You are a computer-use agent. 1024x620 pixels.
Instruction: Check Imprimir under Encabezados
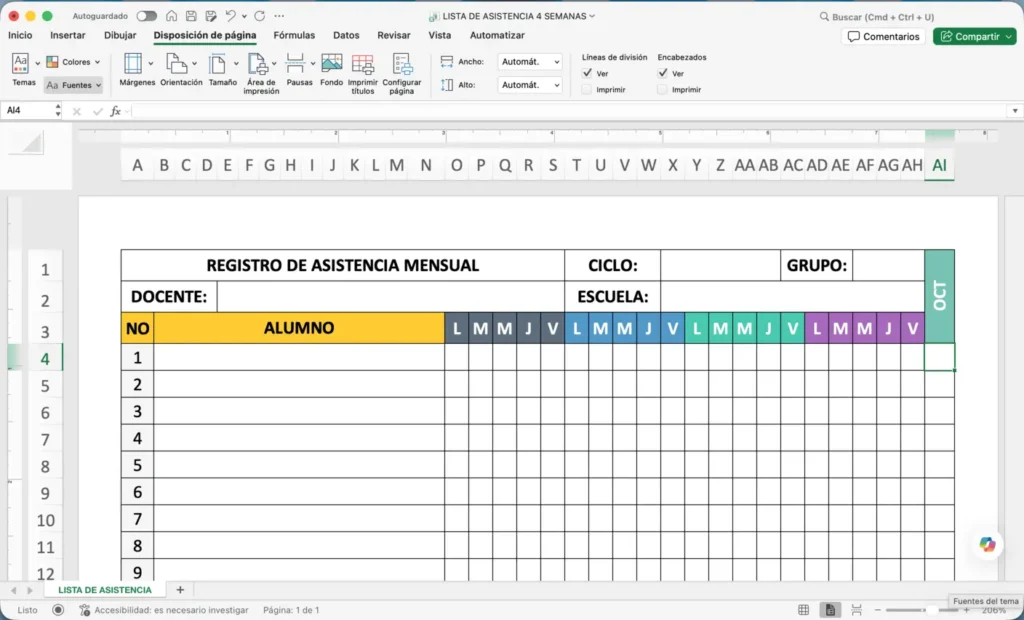tap(663, 90)
